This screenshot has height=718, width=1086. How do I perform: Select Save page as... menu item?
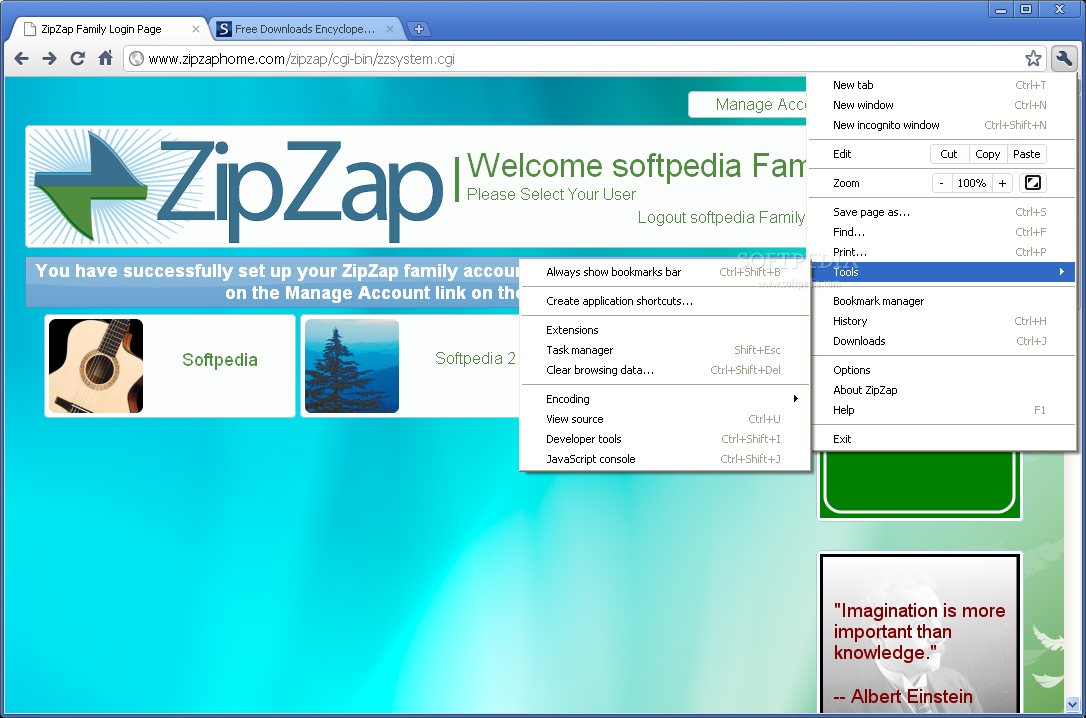[941, 212]
